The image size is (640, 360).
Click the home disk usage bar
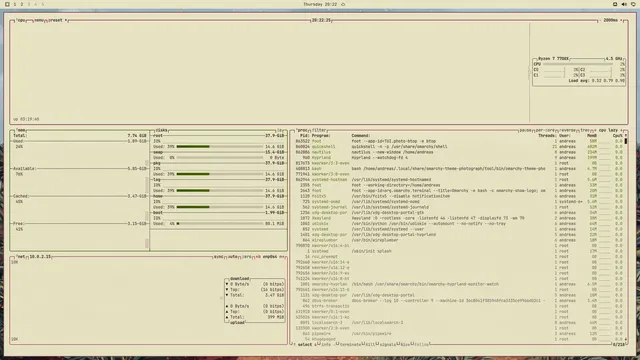(x=220, y=207)
